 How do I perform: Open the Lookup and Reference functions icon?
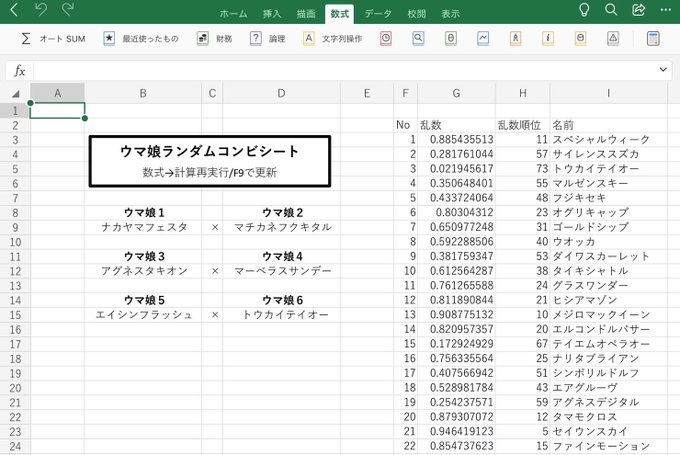418,39
